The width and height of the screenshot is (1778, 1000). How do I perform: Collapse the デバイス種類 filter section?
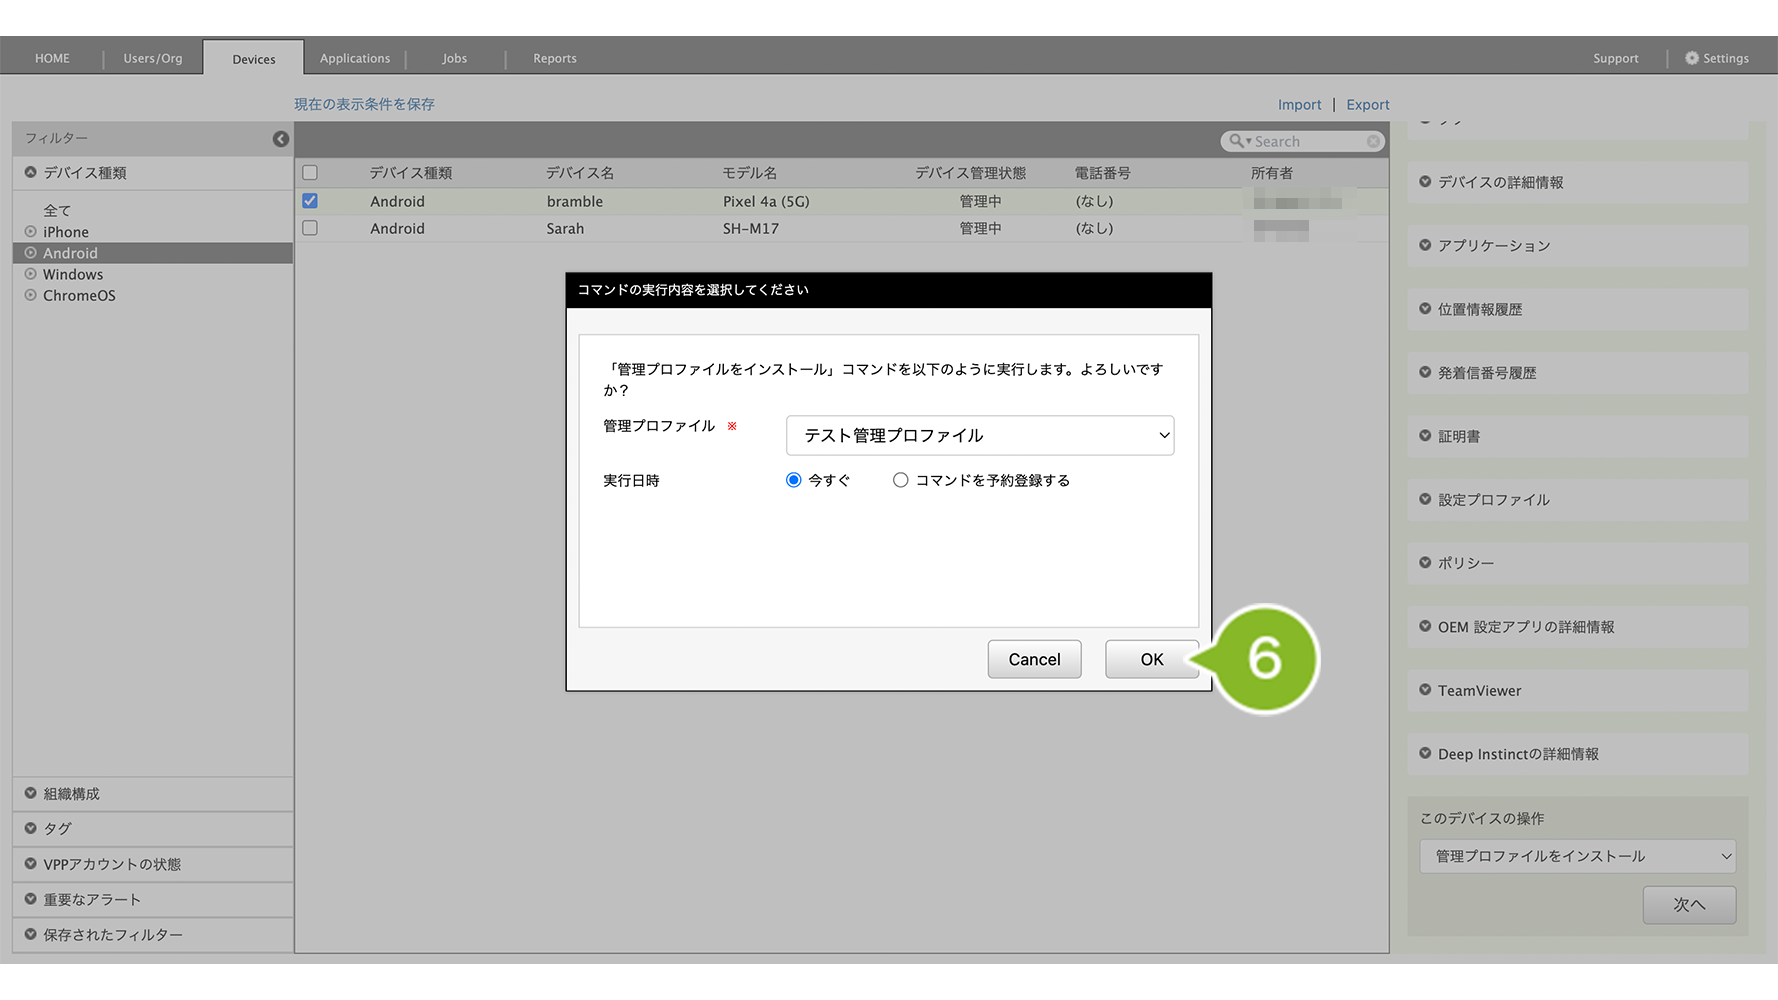pyautogui.click(x=152, y=173)
